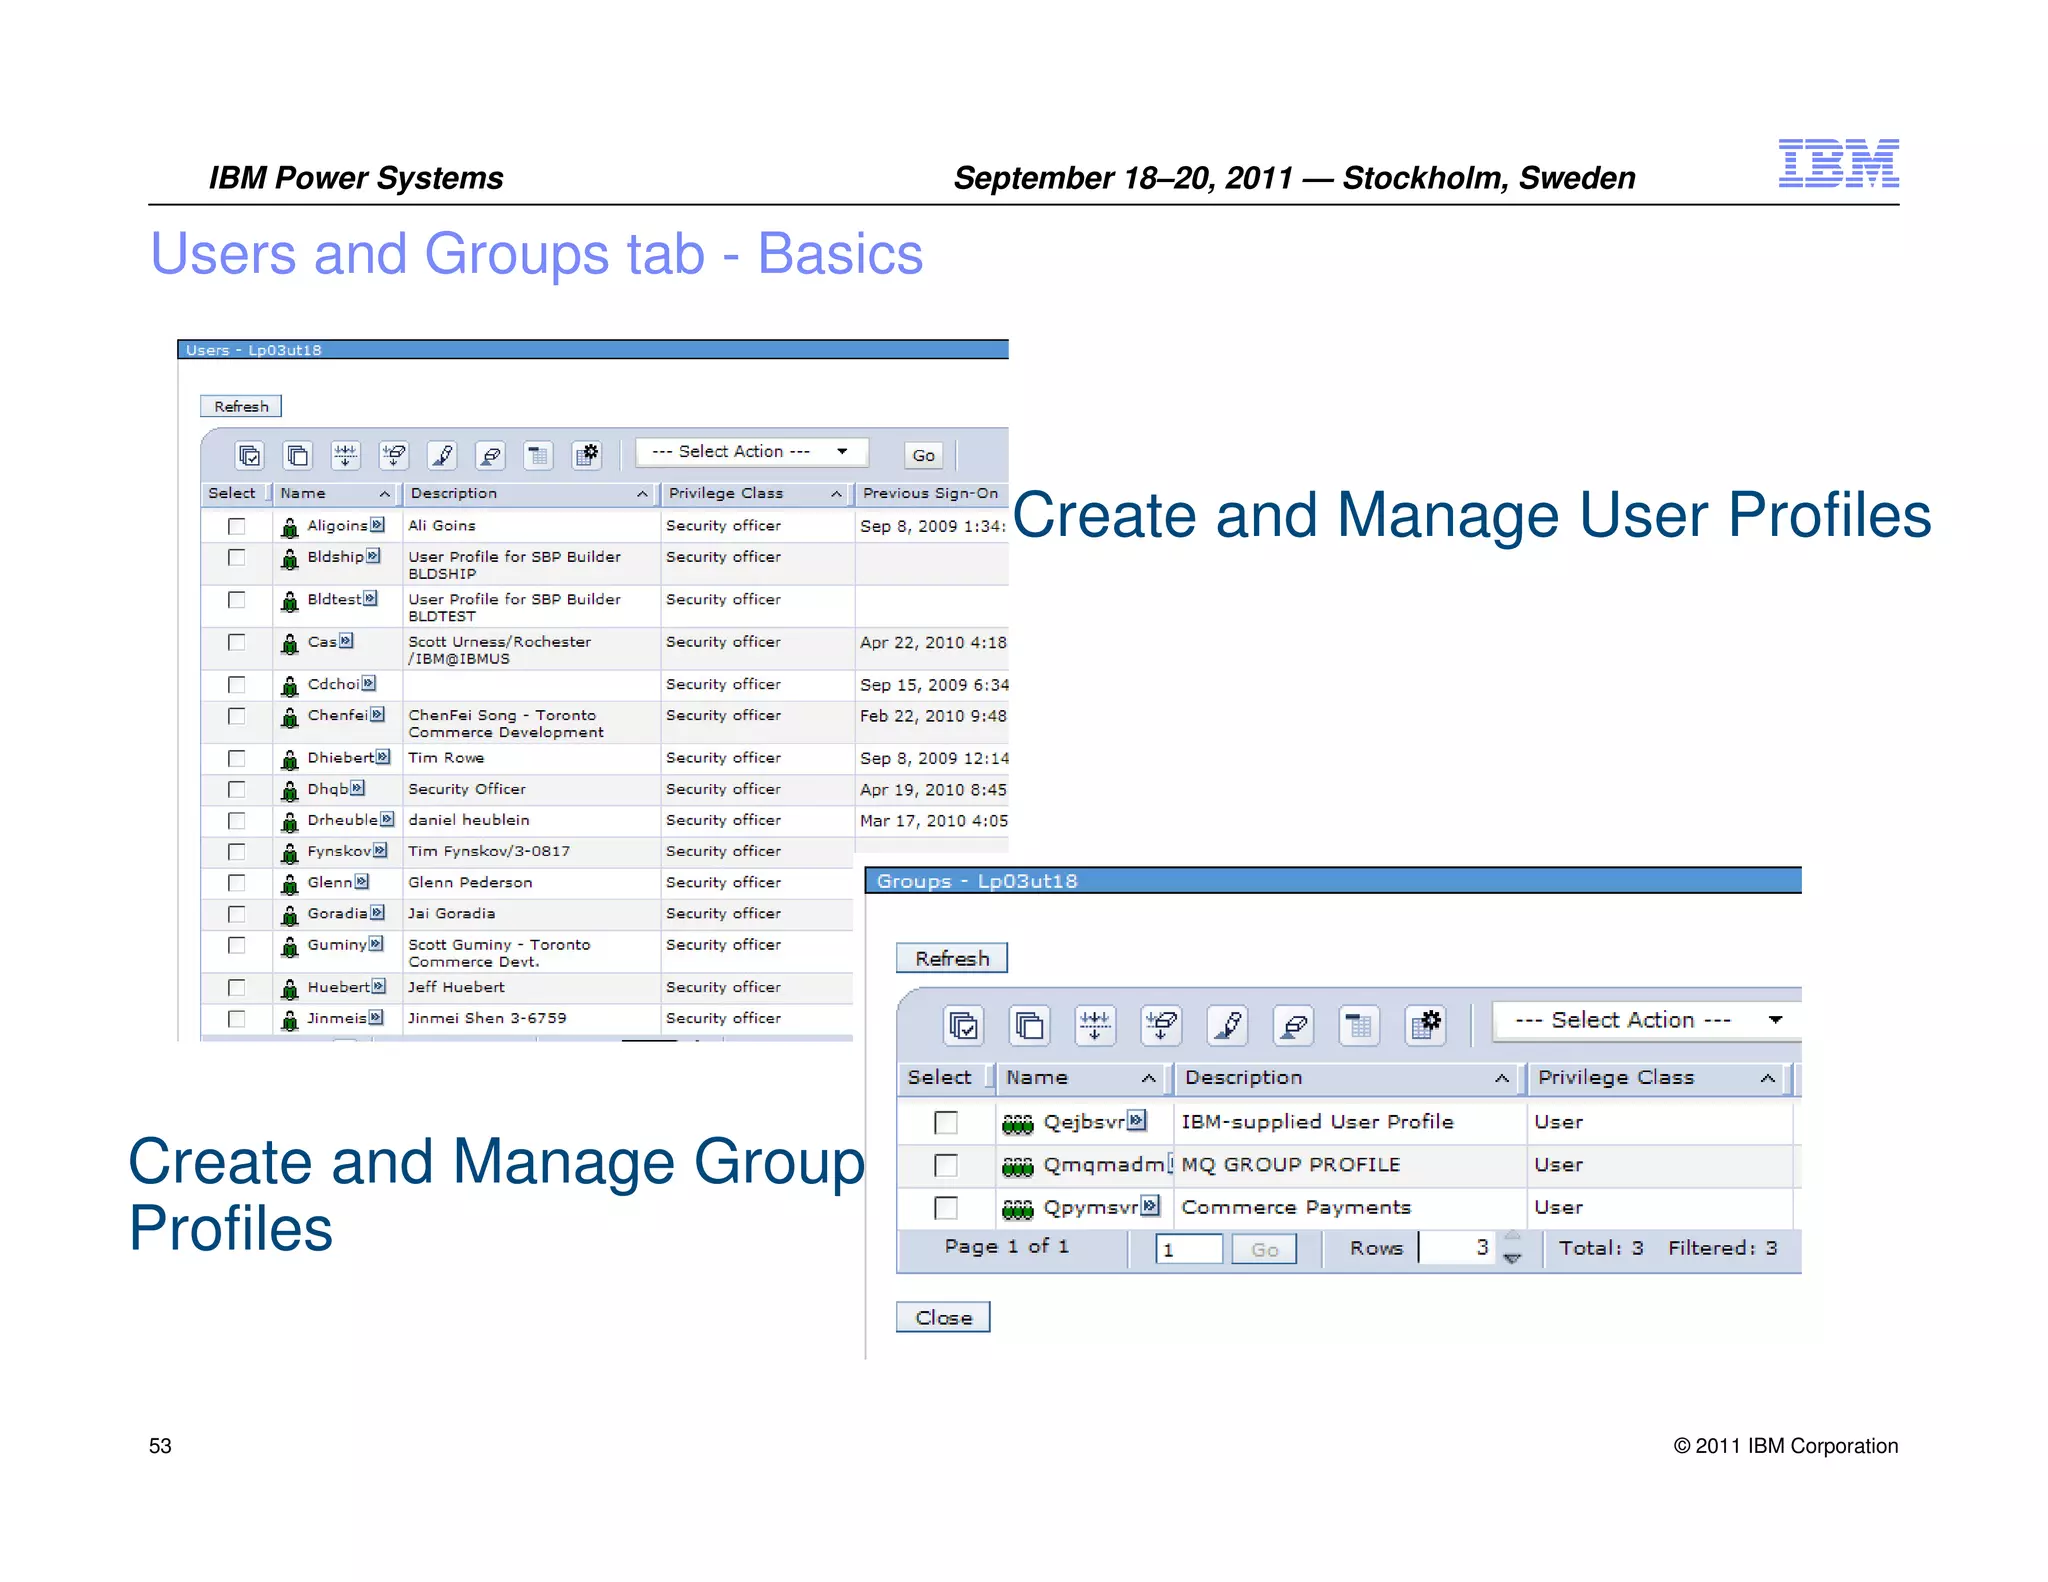The image size is (2048, 1582).
Task: Click page number field in Groups pager
Action: tap(1189, 1249)
